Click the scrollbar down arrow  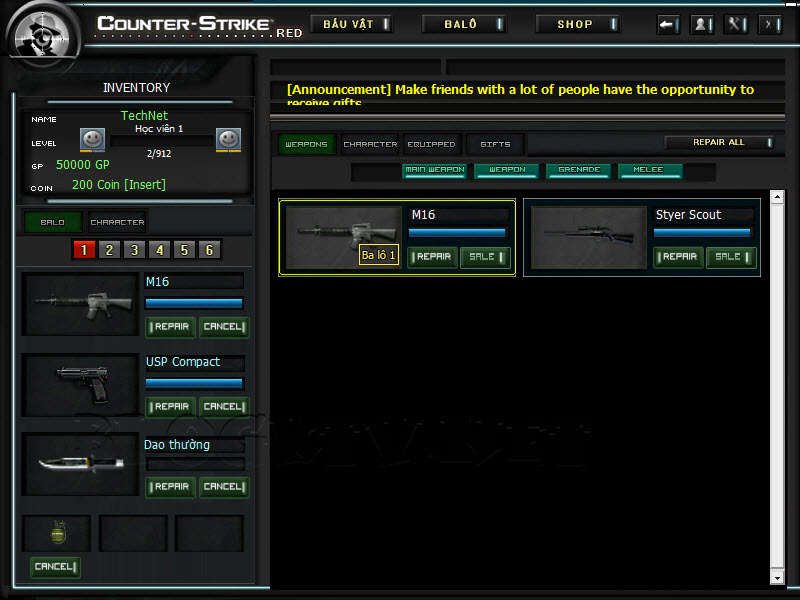[x=777, y=578]
